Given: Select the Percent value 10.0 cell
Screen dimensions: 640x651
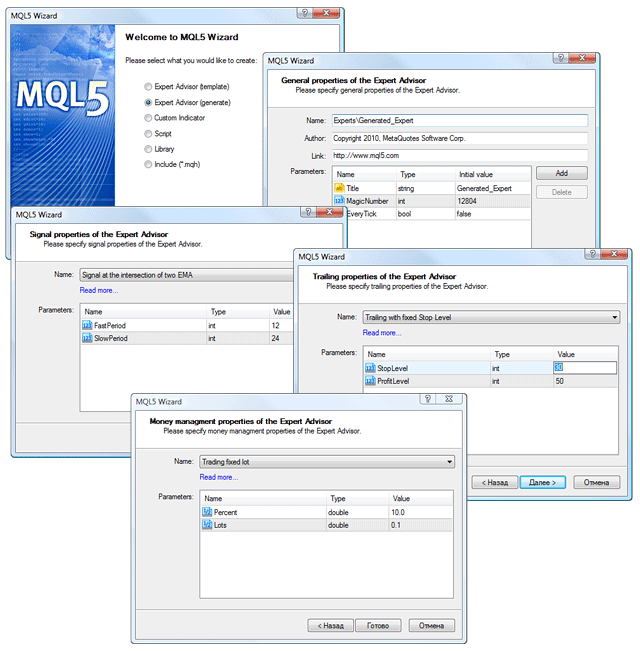Looking at the screenshot, I should (420, 512).
